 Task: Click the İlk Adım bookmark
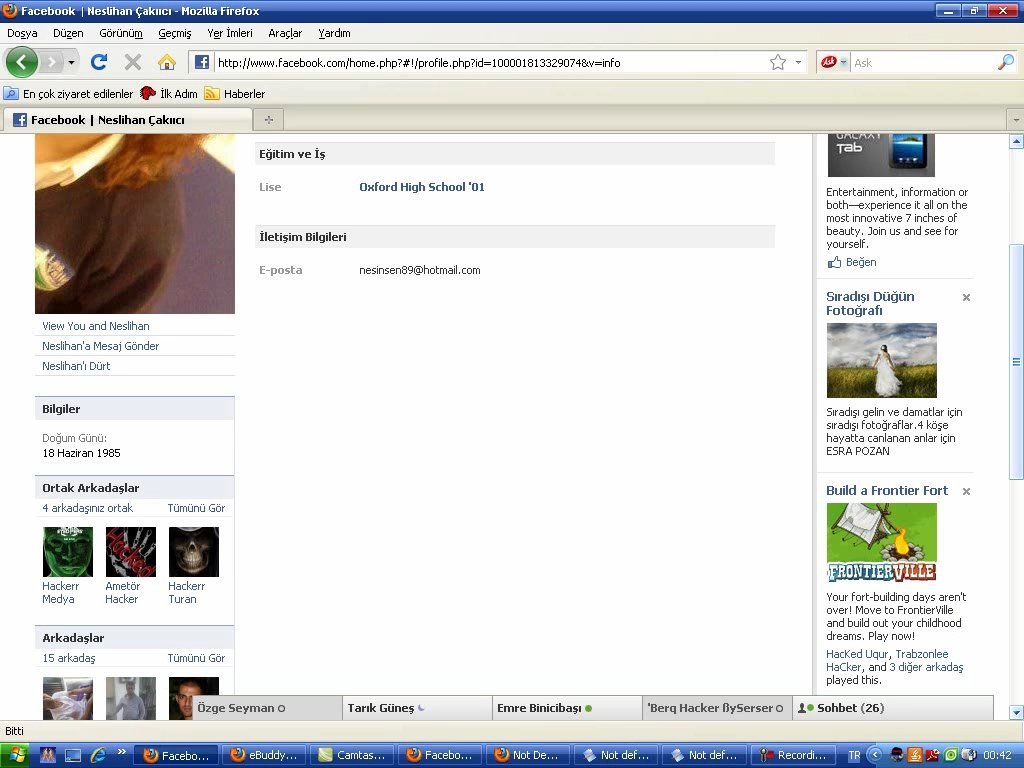[x=169, y=94]
